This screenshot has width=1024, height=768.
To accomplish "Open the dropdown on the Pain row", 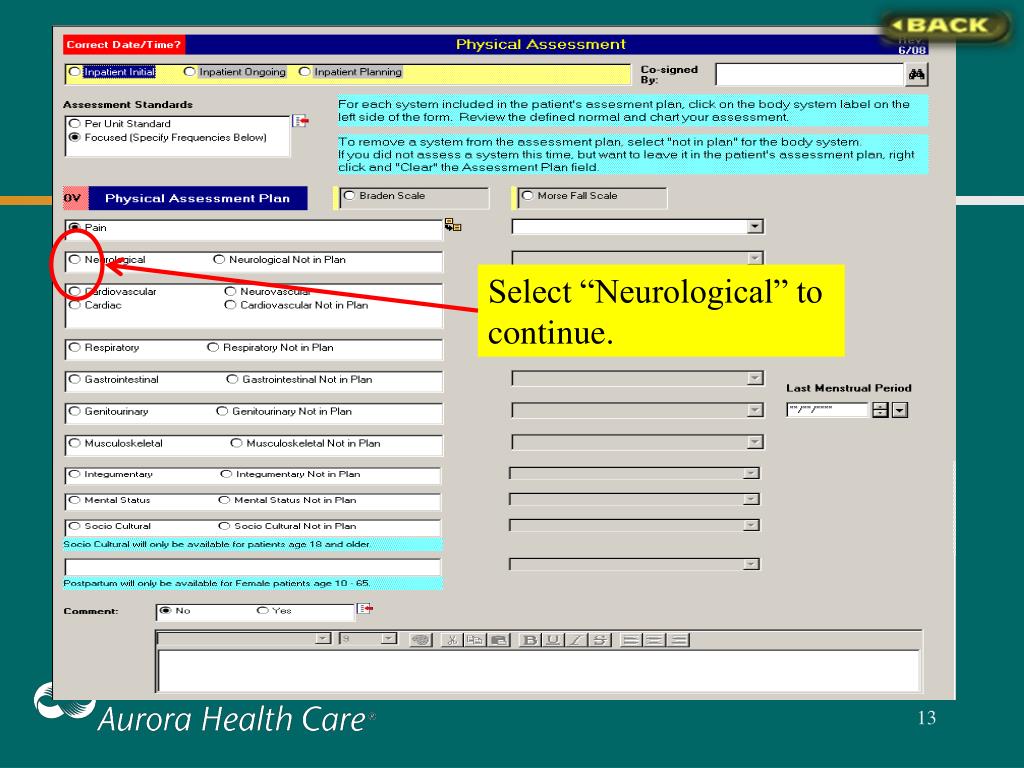I will tap(755, 227).
